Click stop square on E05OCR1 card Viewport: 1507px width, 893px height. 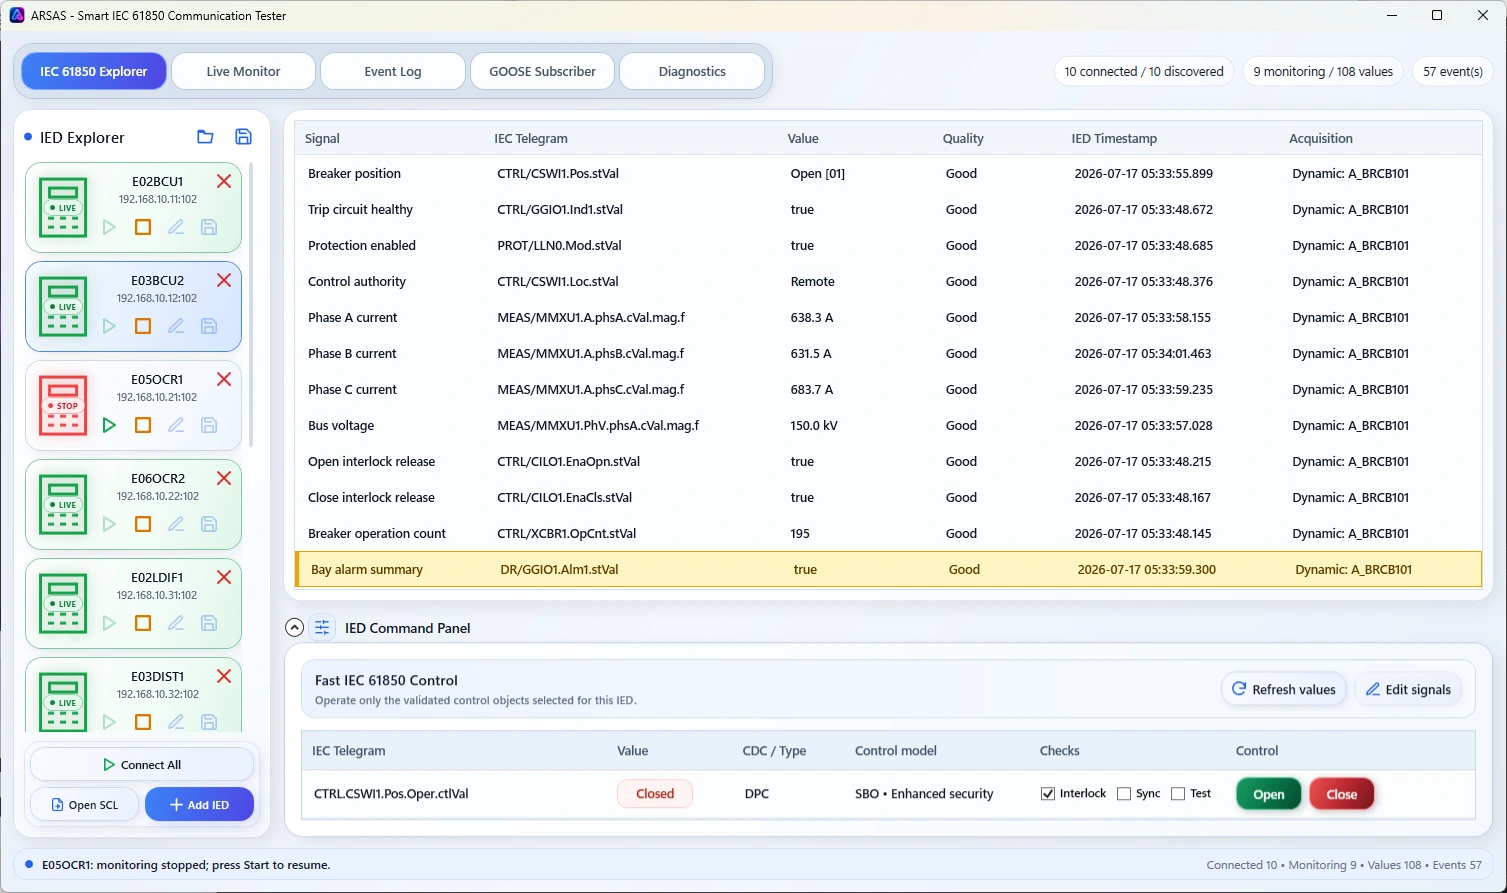[143, 425]
